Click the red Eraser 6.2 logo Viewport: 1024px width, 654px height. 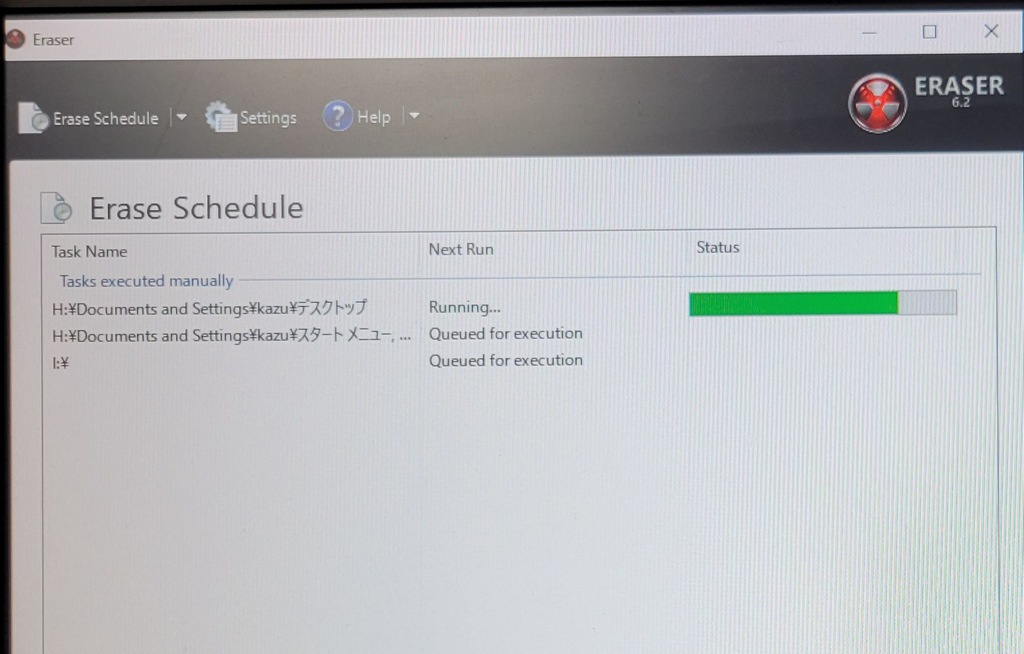[877, 104]
